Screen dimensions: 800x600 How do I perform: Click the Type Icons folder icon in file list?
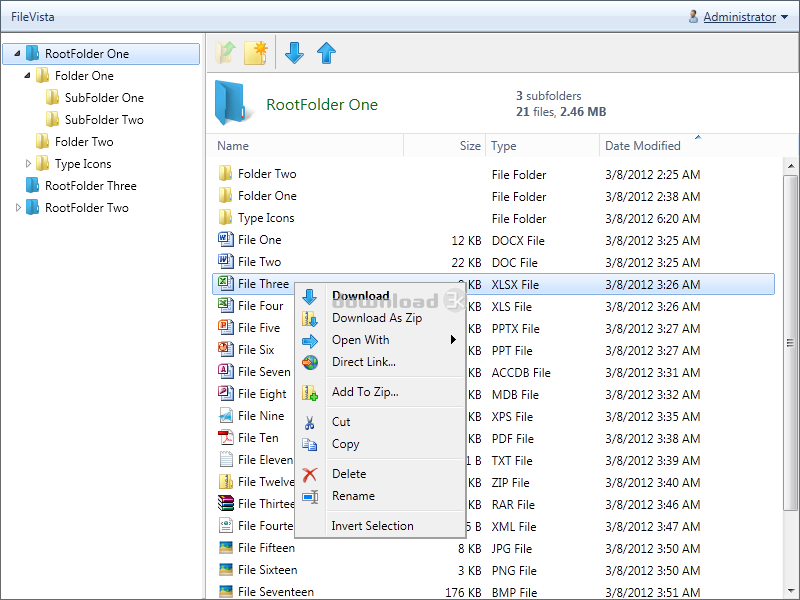[x=225, y=217]
